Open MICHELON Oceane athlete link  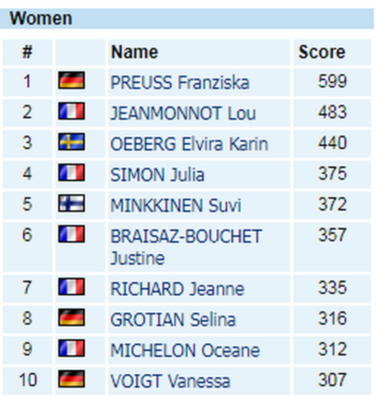click(x=185, y=350)
